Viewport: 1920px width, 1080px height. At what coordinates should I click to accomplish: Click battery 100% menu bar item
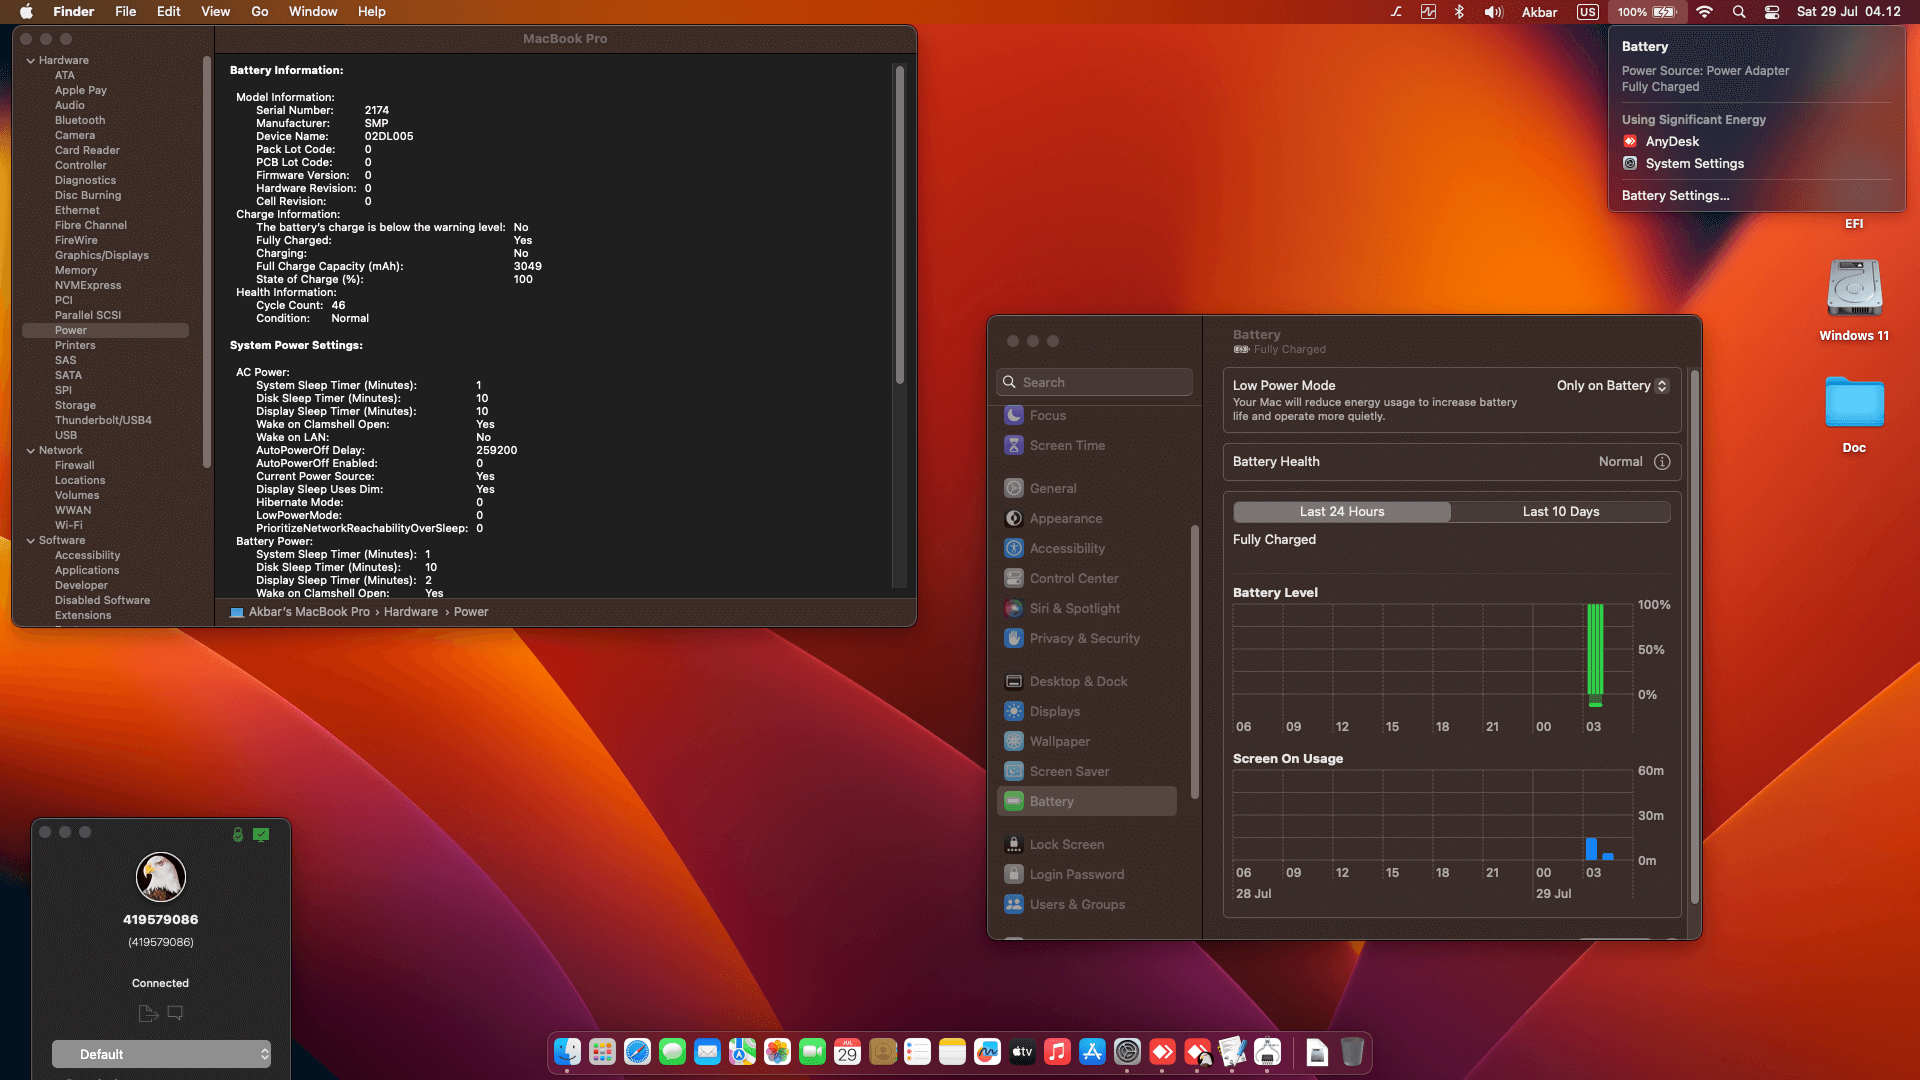[1646, 12]
